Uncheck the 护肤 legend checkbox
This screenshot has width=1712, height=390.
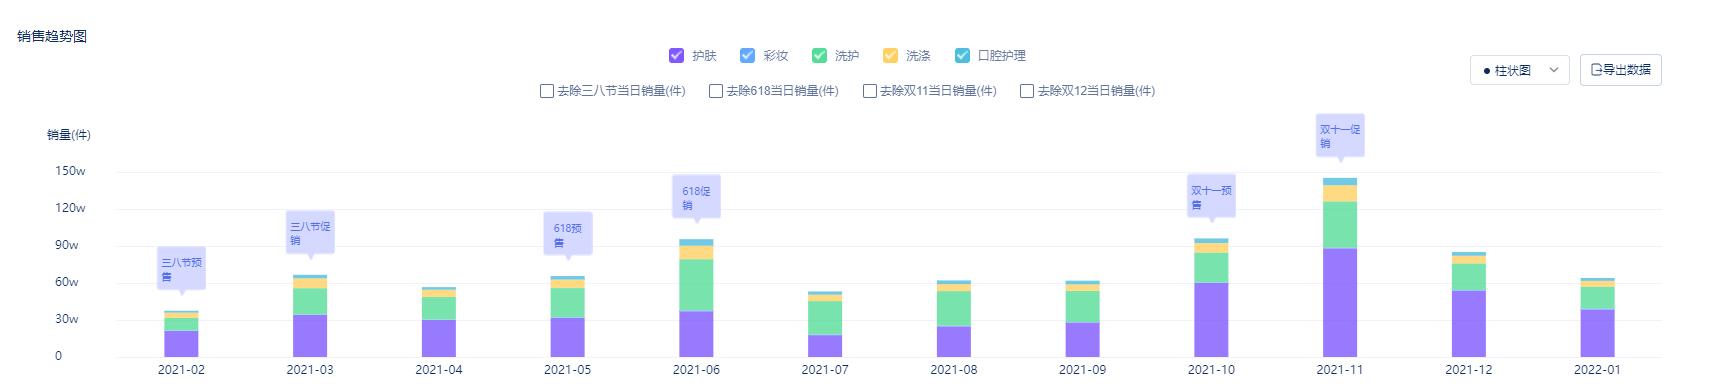point(677,56)
